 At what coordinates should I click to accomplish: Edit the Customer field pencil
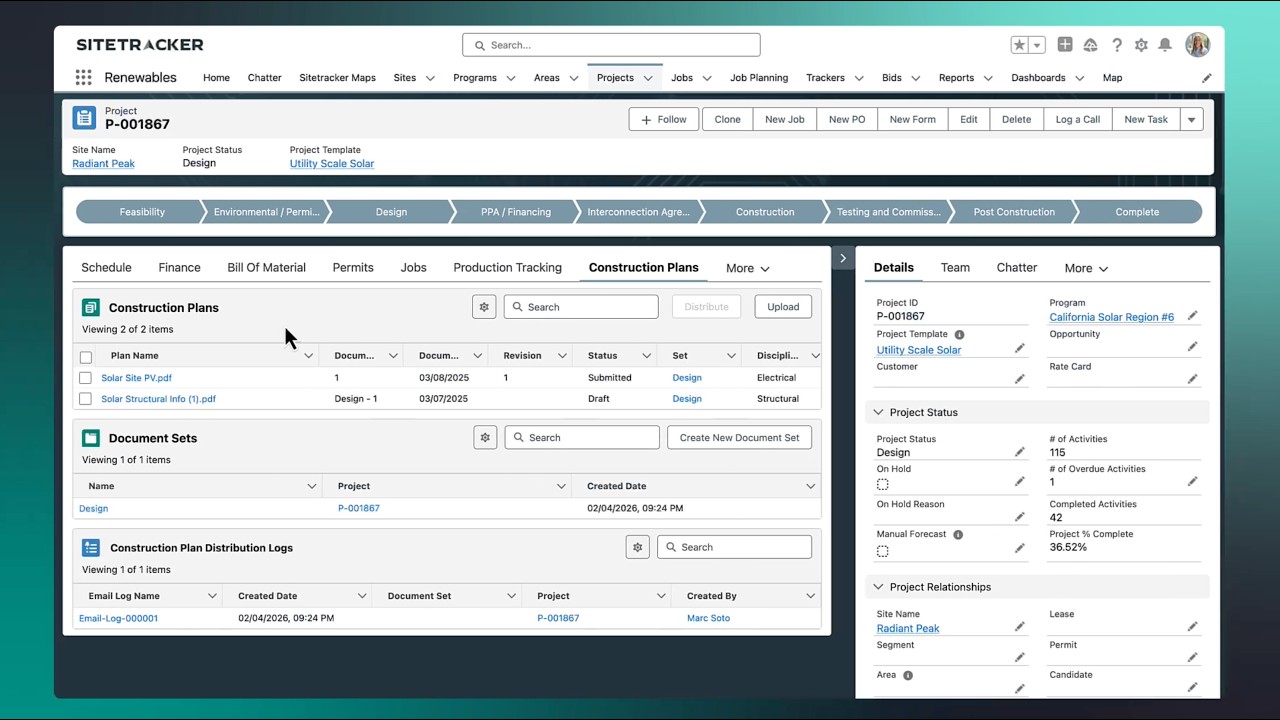(1019, 379)
